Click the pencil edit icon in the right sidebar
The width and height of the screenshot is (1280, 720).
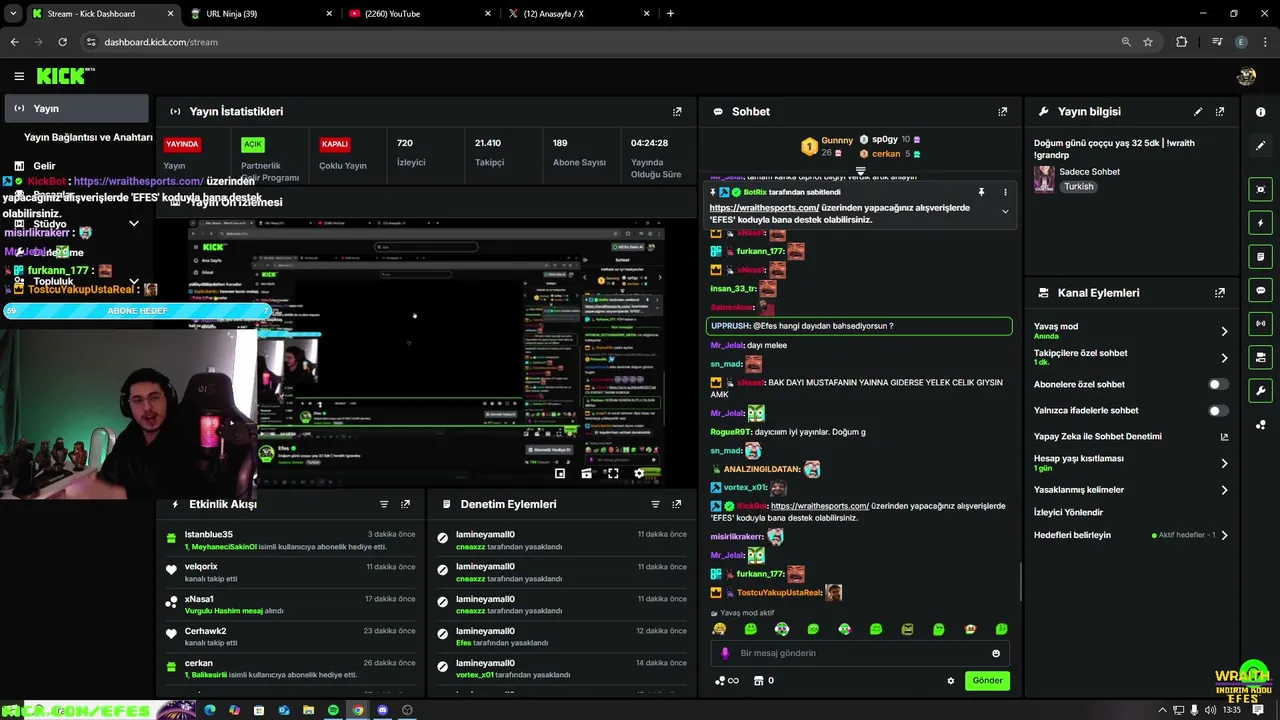pyautogui.click(x=1261, y=146)
